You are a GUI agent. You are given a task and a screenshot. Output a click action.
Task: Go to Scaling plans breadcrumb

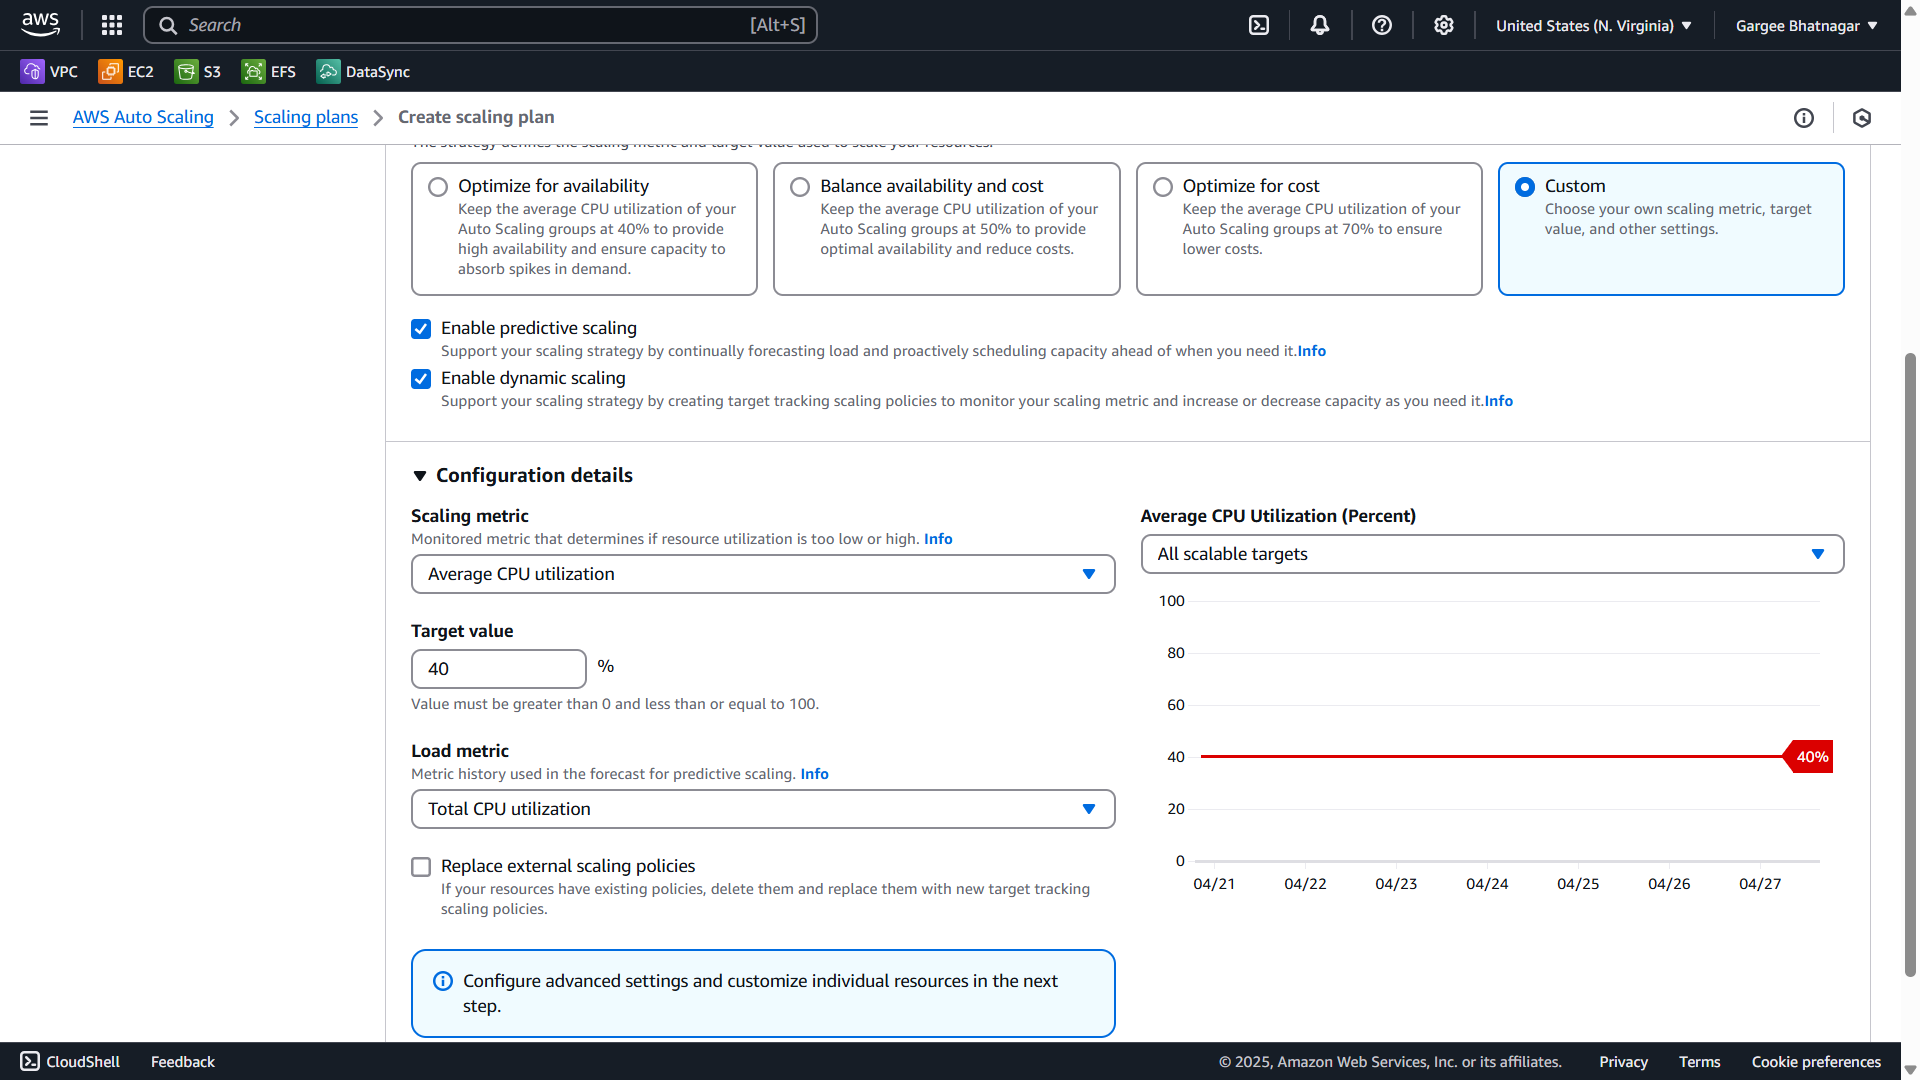[306, 117]
